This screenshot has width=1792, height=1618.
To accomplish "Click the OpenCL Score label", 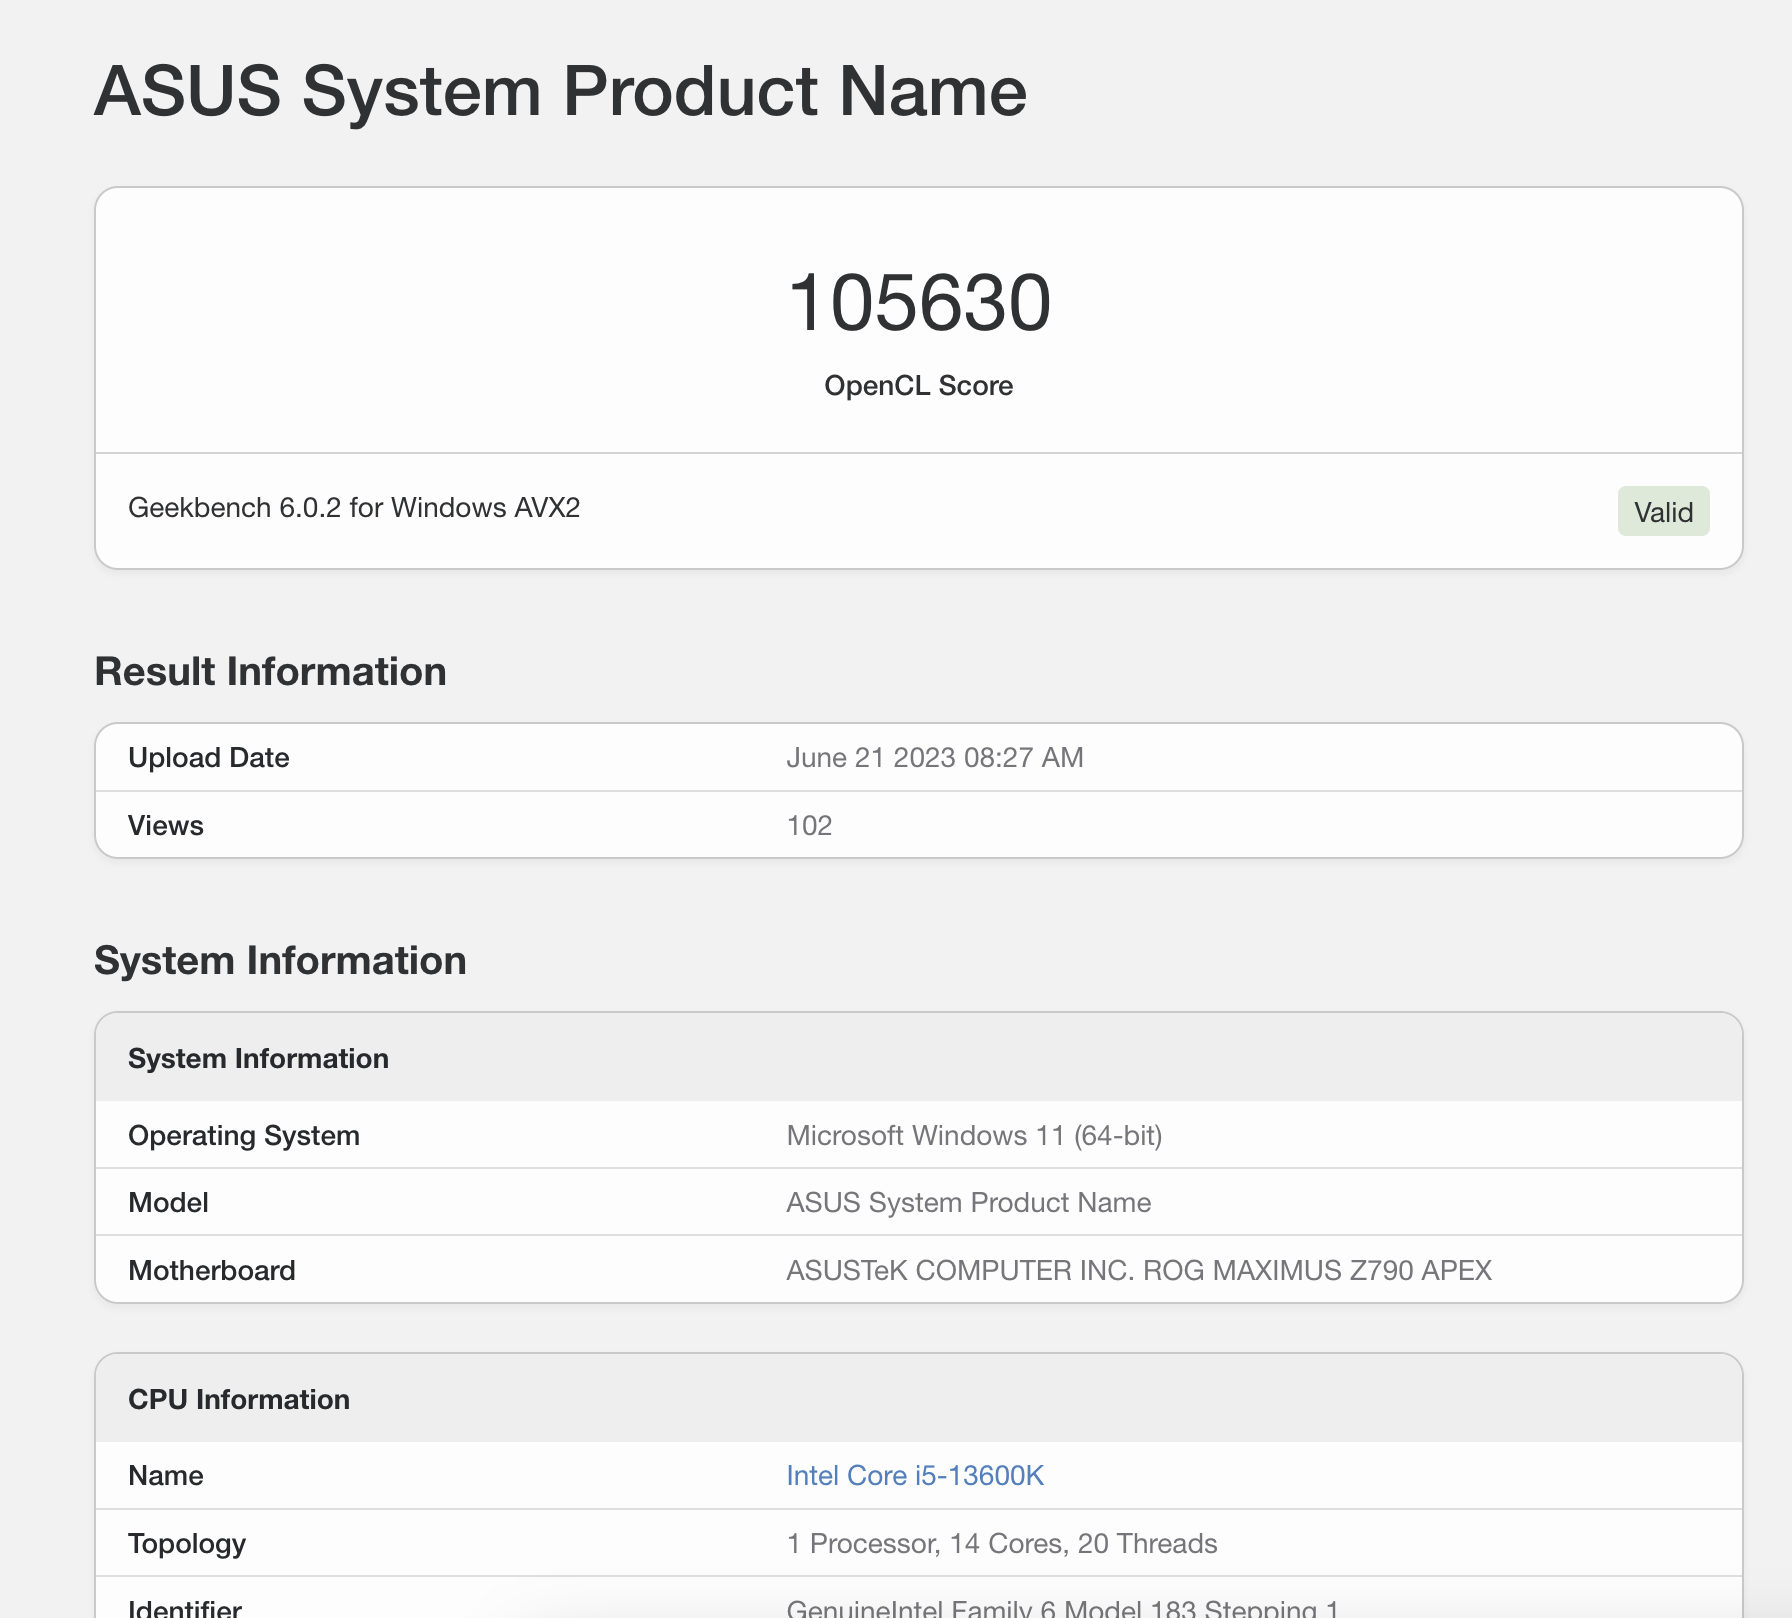I will pyautogui.click(x=918, y=386).
